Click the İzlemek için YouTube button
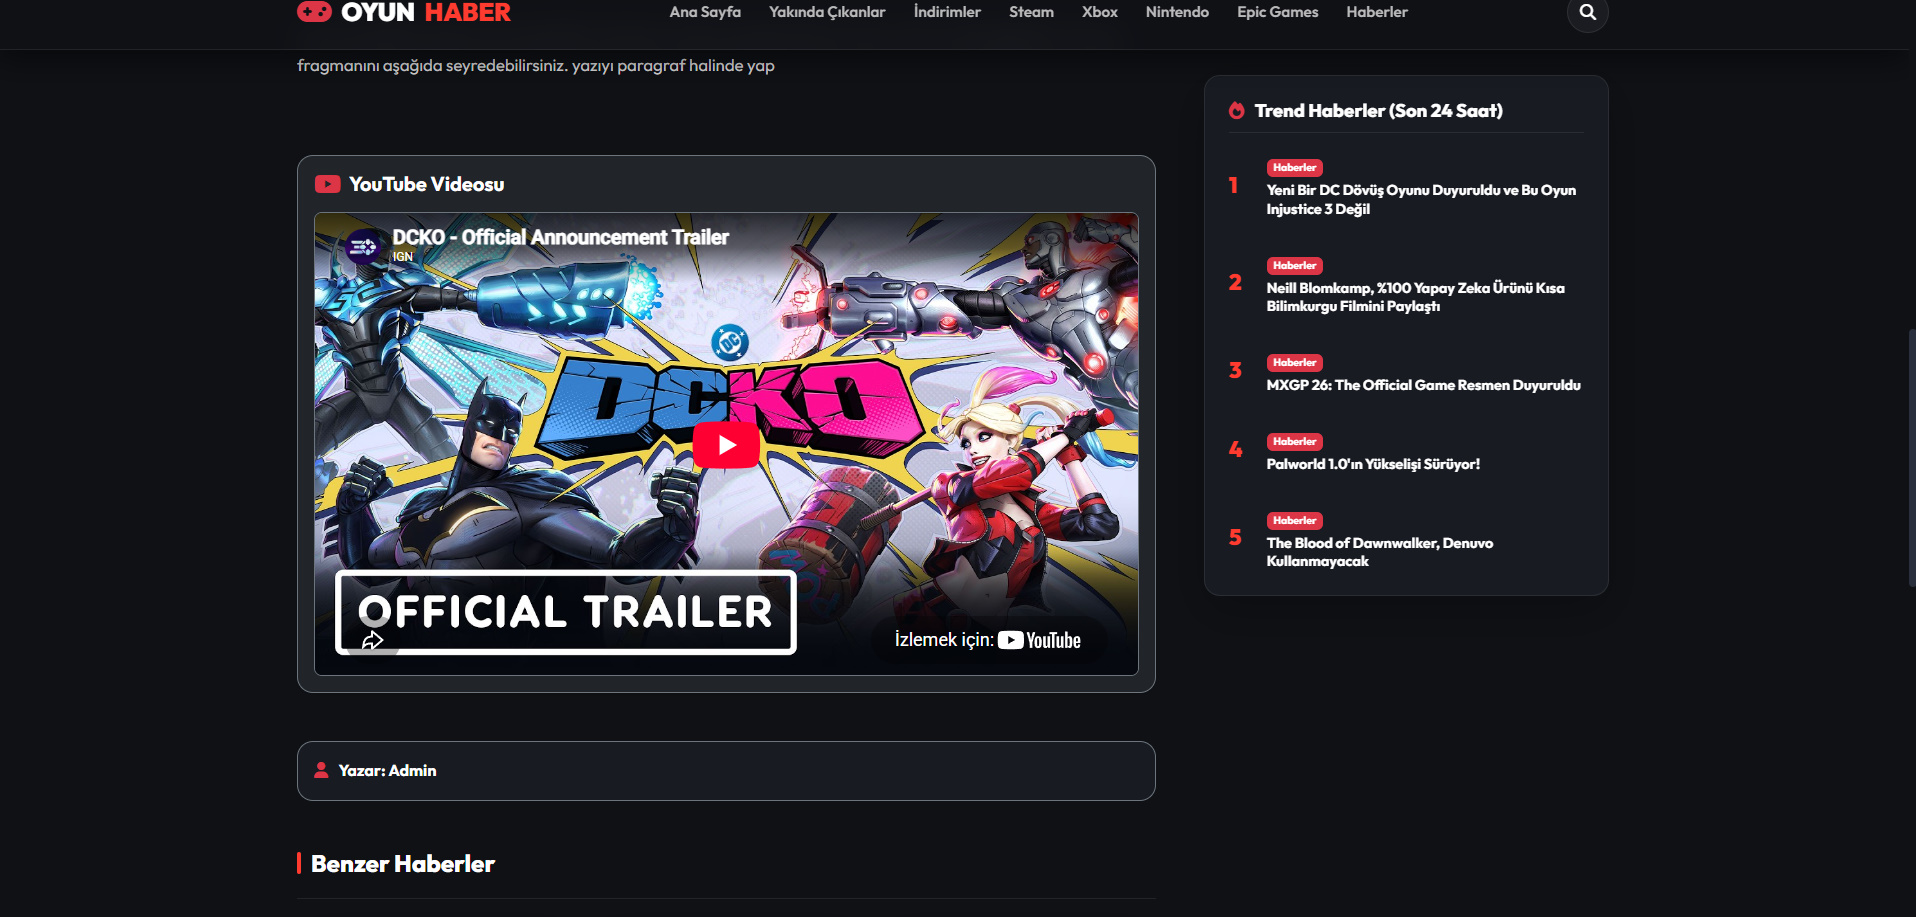 tap(987, 640)
